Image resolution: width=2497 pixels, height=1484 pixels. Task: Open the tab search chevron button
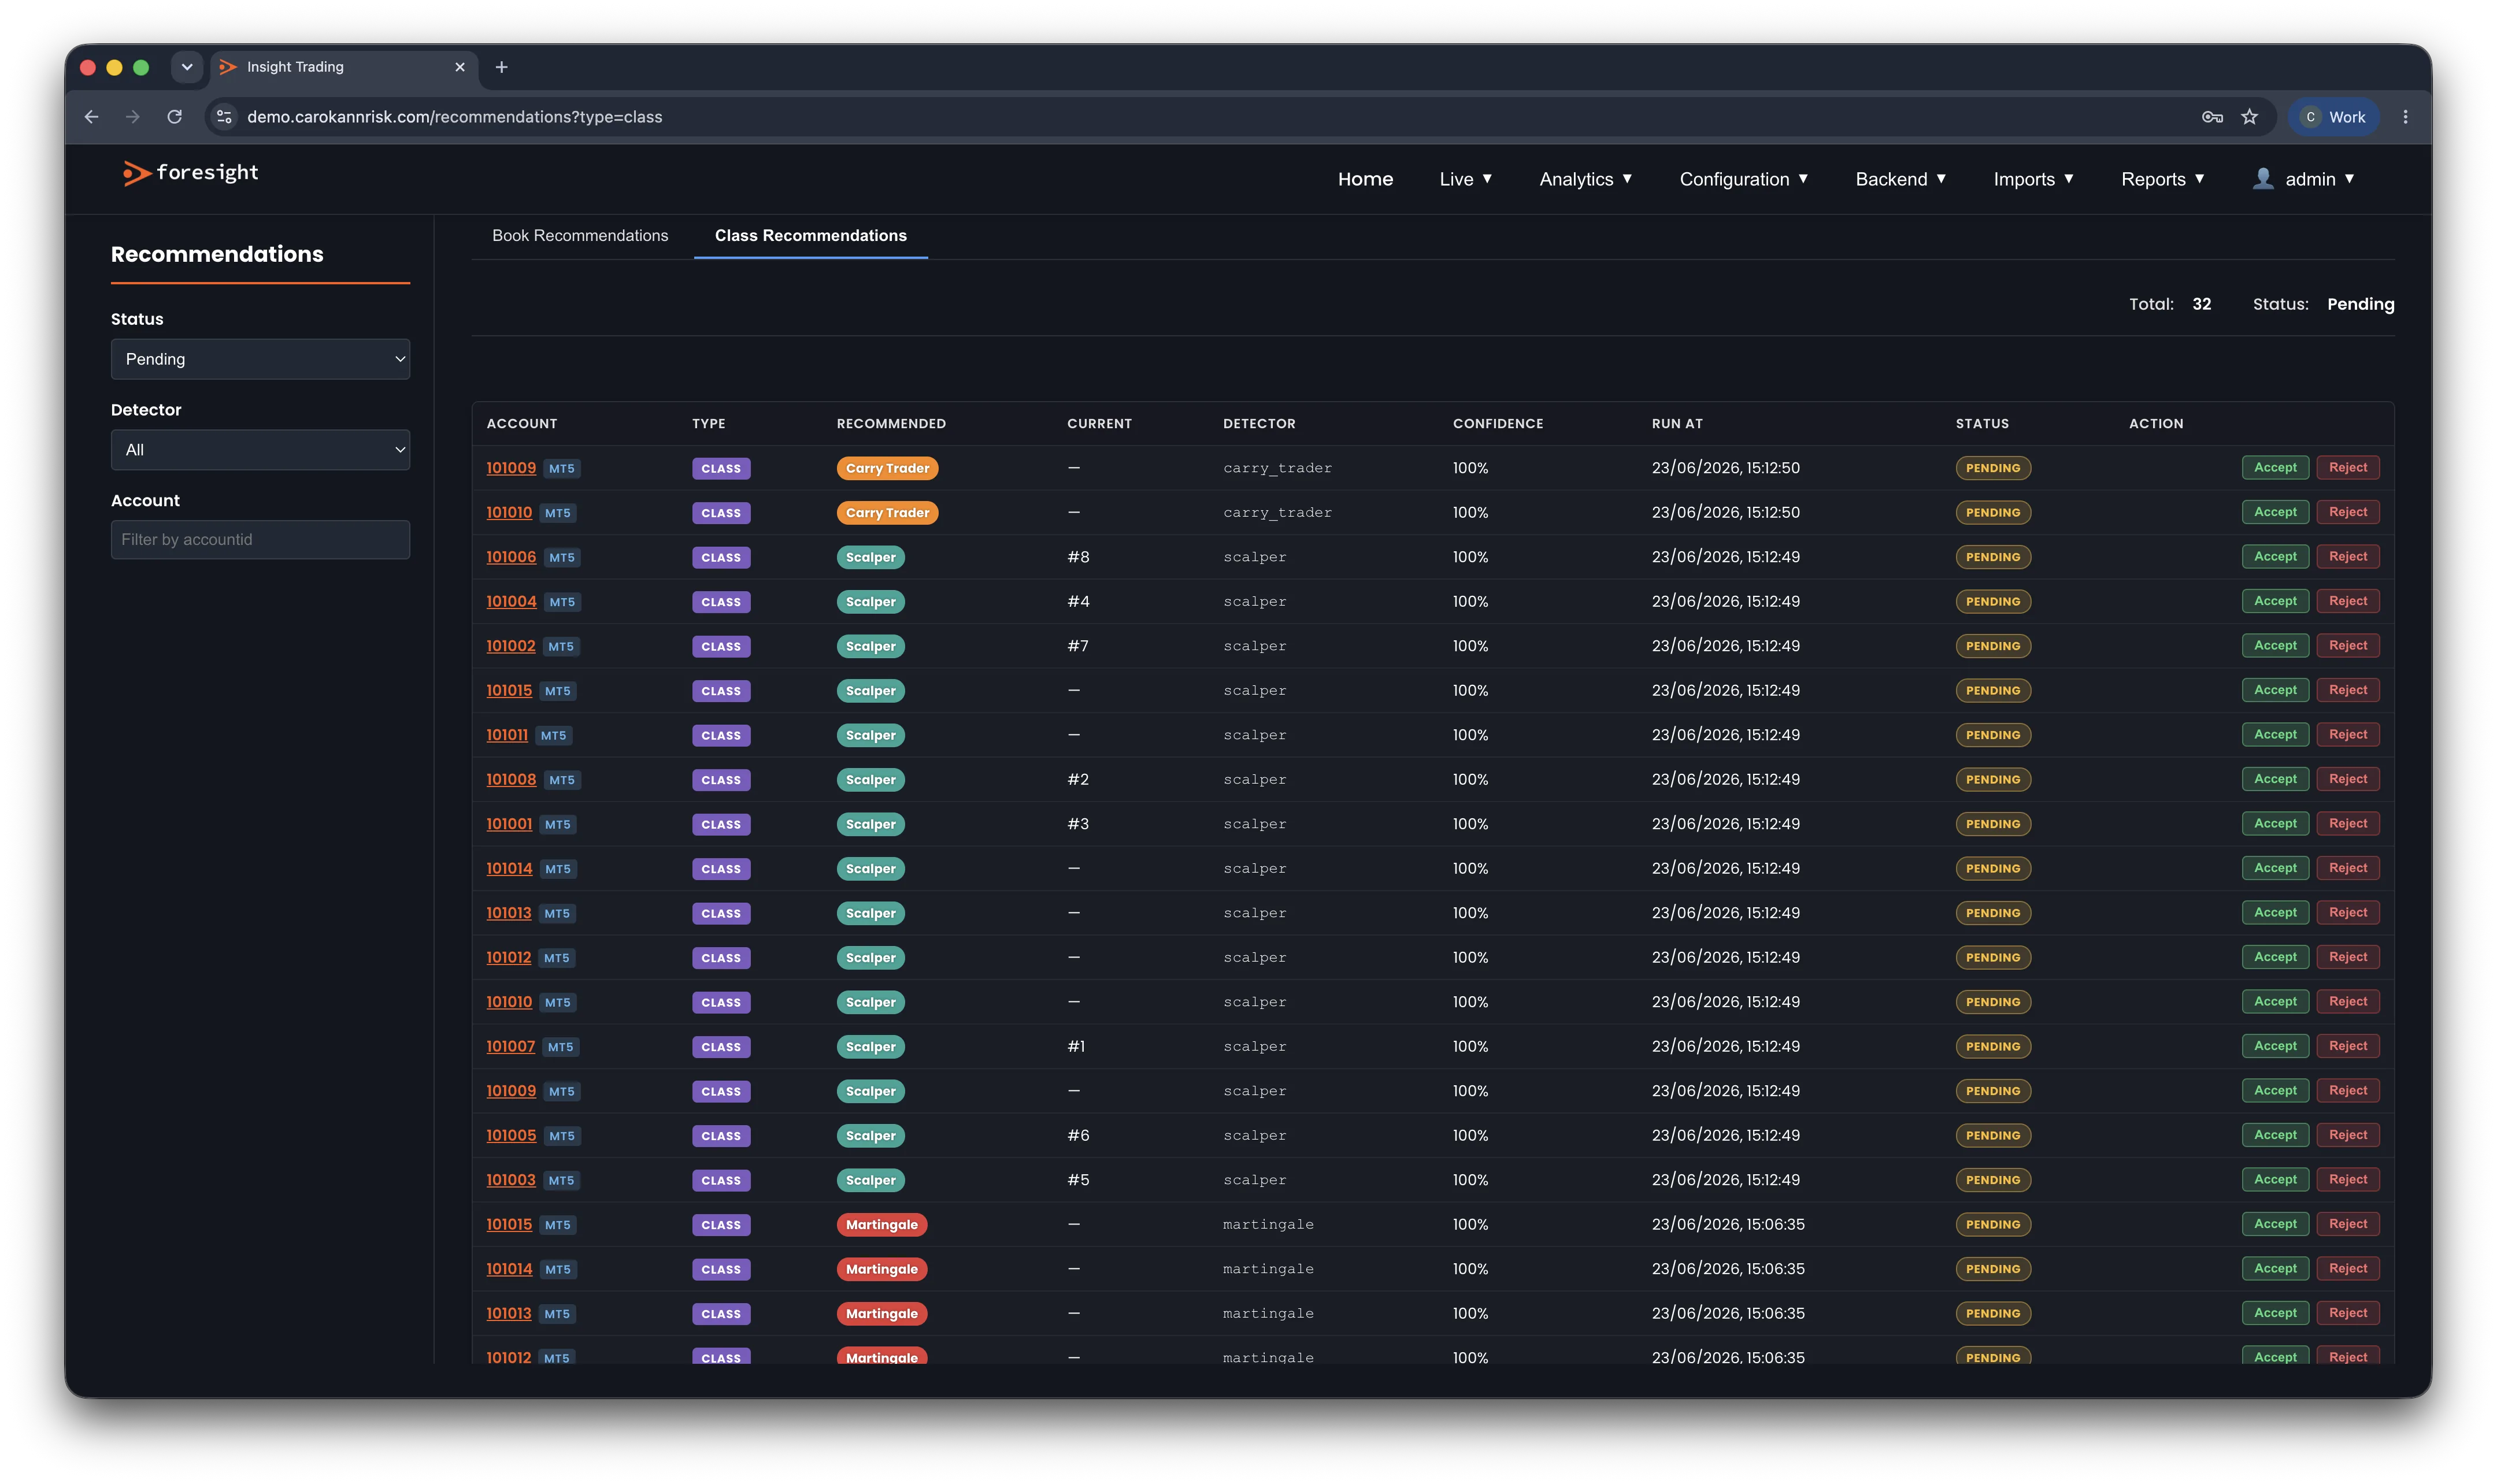(x=187, y=67)
